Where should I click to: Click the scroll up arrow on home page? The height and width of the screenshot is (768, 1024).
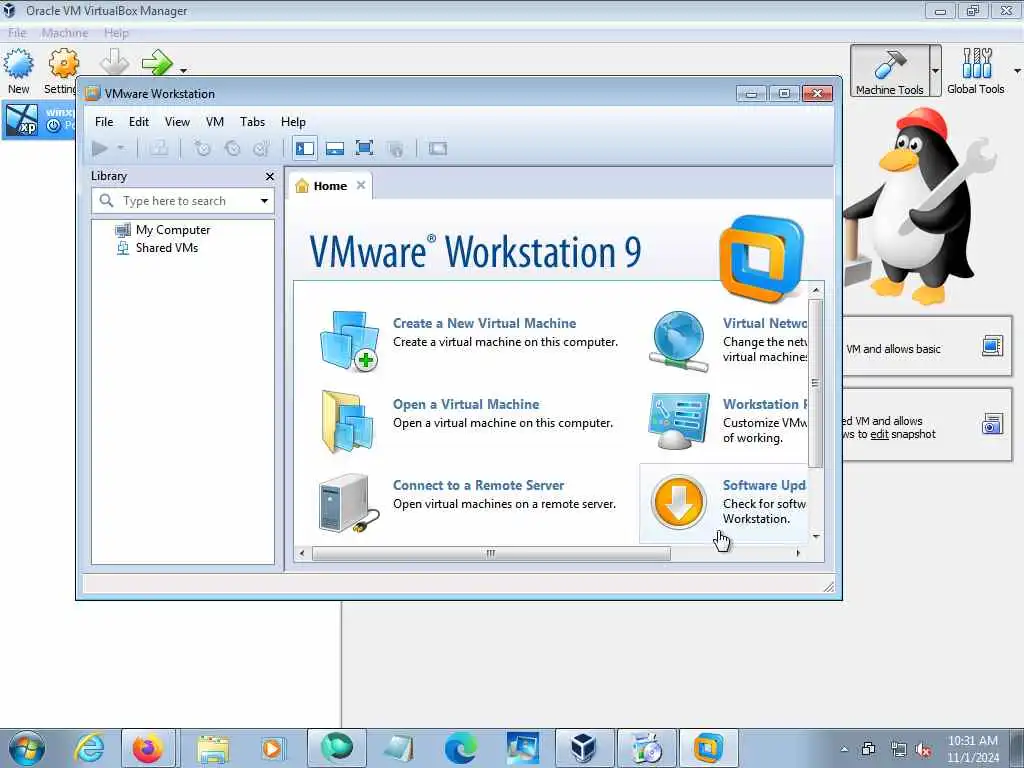816,289
